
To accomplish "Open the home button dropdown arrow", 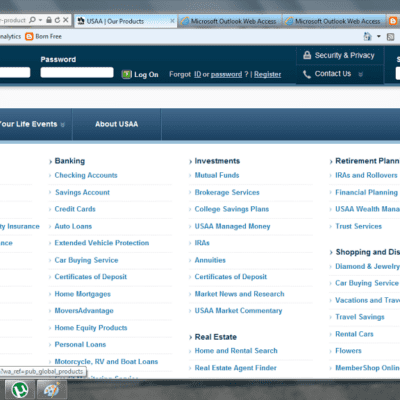I will [x=379, y=36].
